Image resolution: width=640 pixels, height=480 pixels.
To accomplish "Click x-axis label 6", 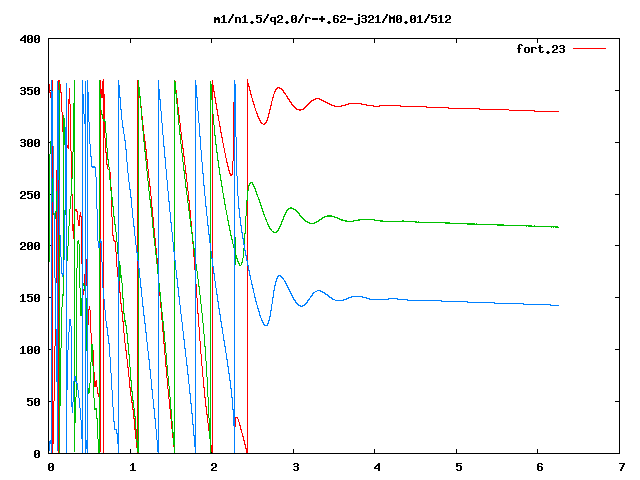I will 540,467.
